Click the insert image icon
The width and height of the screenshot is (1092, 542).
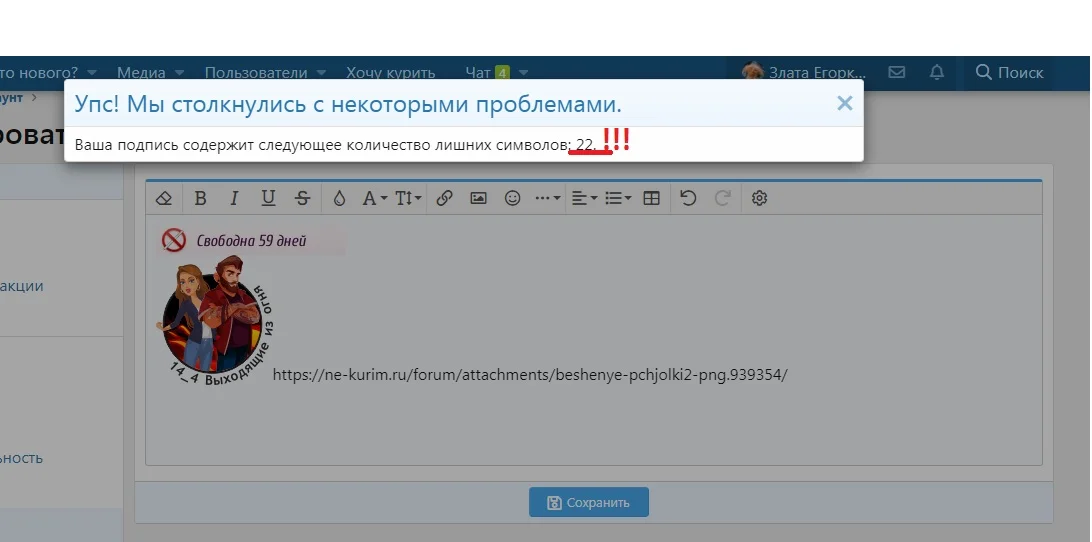tap(478, 199)
